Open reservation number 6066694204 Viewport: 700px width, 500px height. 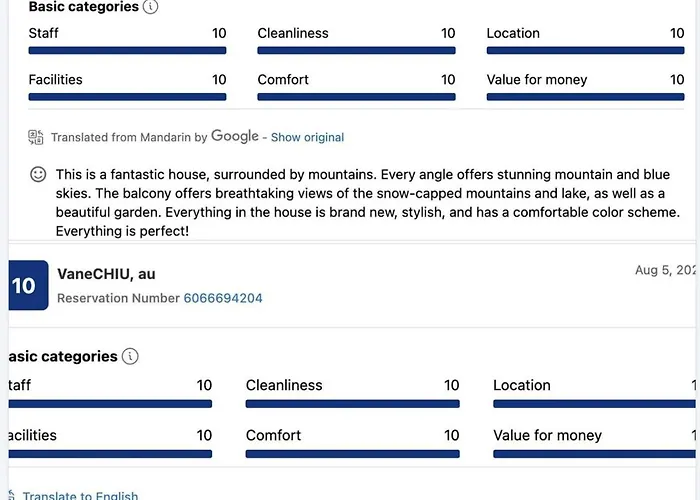pos(223,298)
